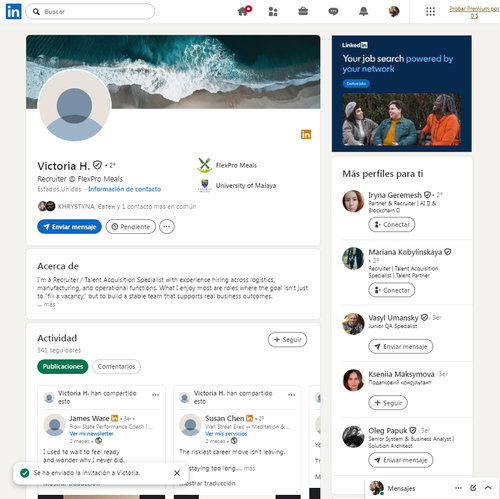
Task: Click the blue Enviar mensaje button
Action: tap(69, 227)
